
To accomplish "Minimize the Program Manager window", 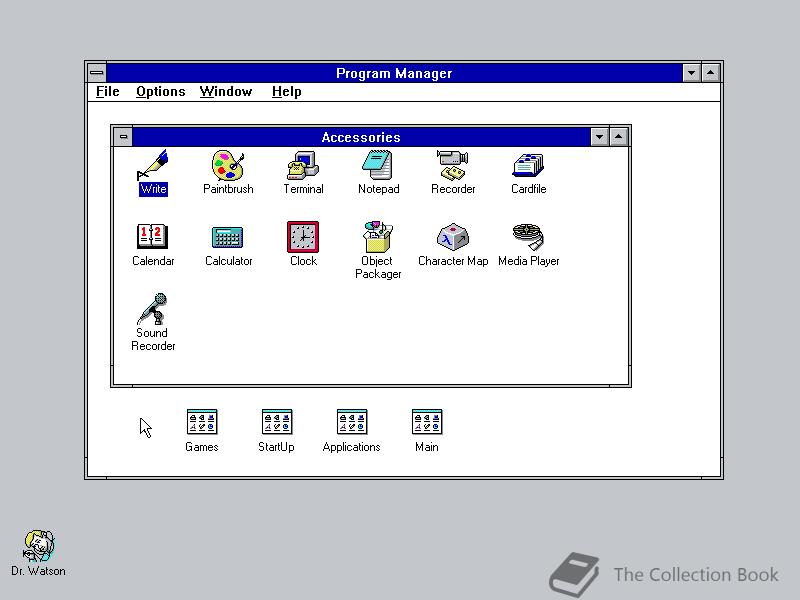I will click(691, 73).
